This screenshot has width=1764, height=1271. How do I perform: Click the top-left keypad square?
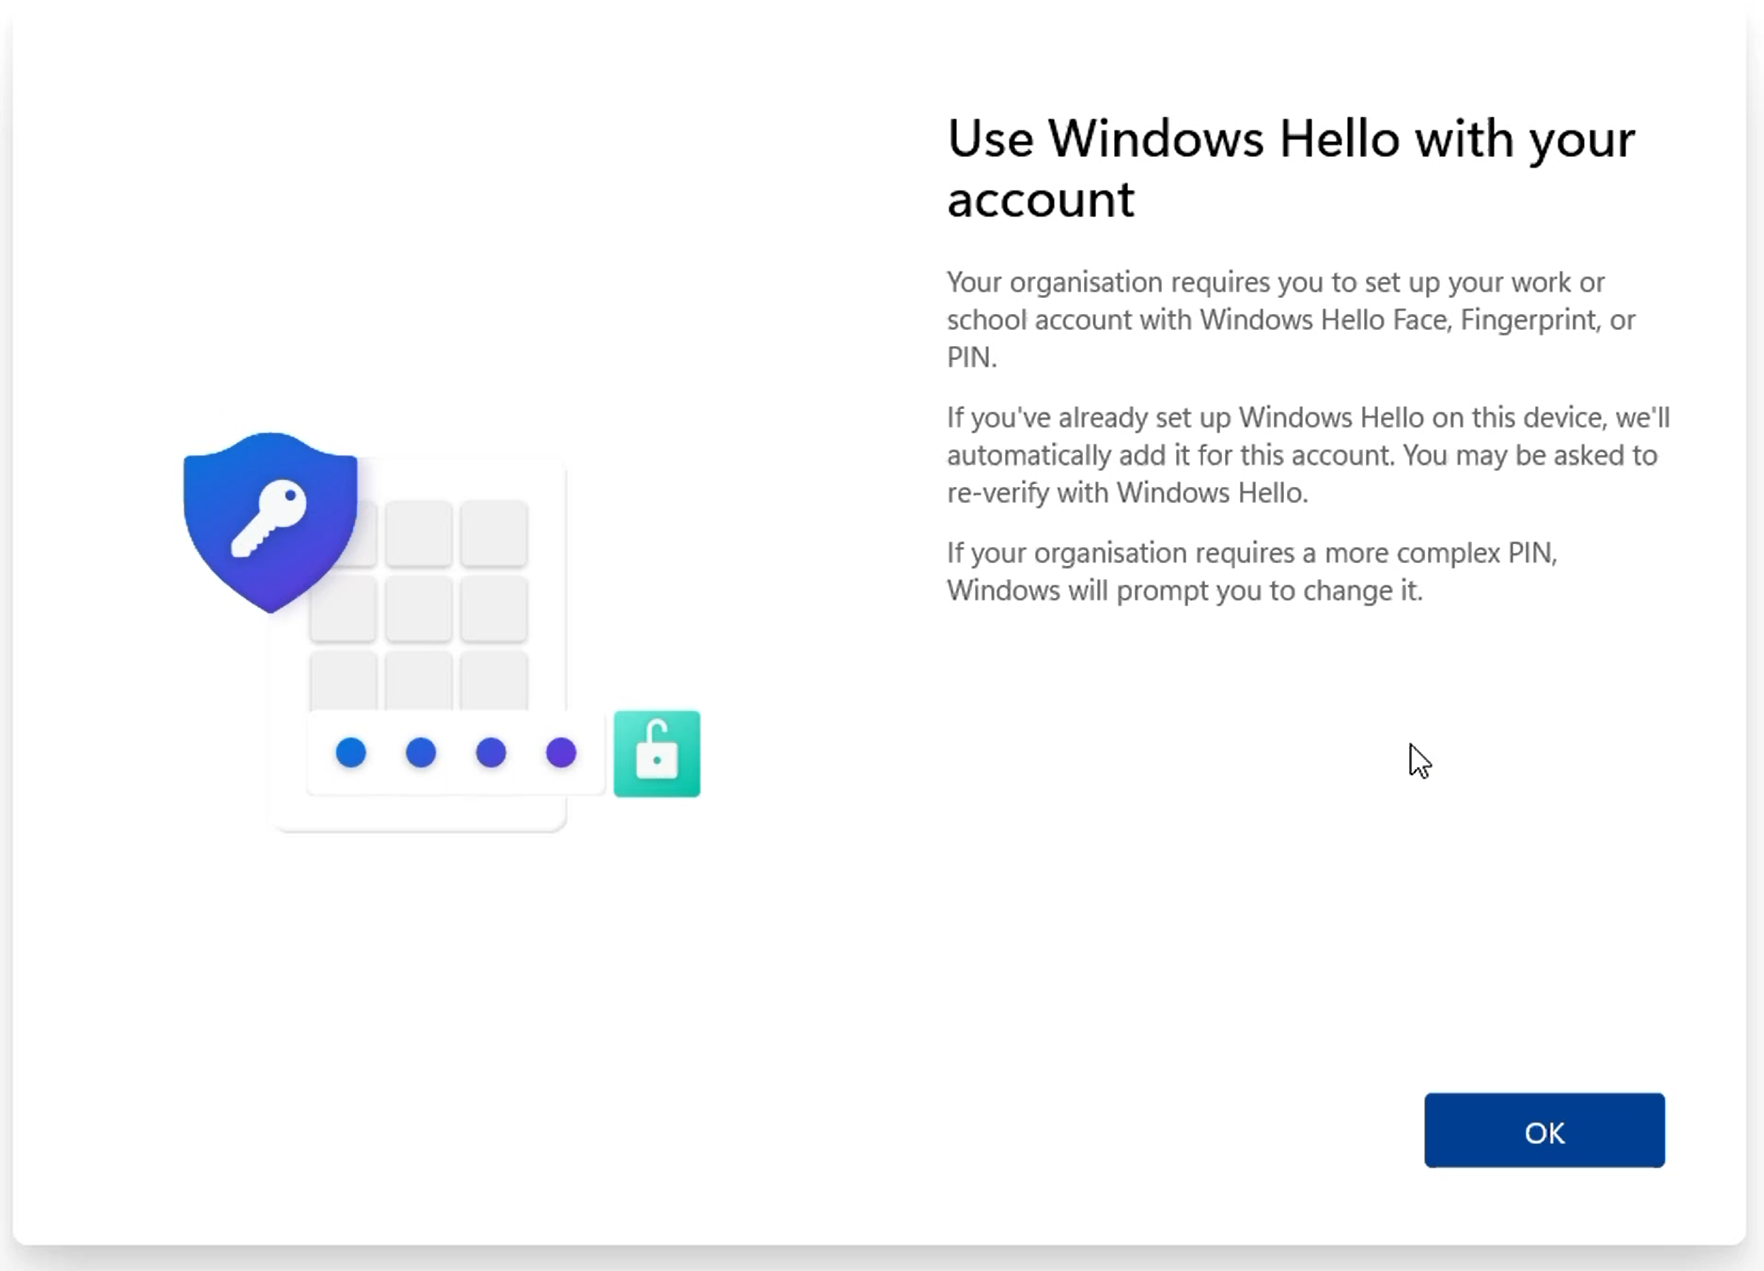(x=342, y=532)
